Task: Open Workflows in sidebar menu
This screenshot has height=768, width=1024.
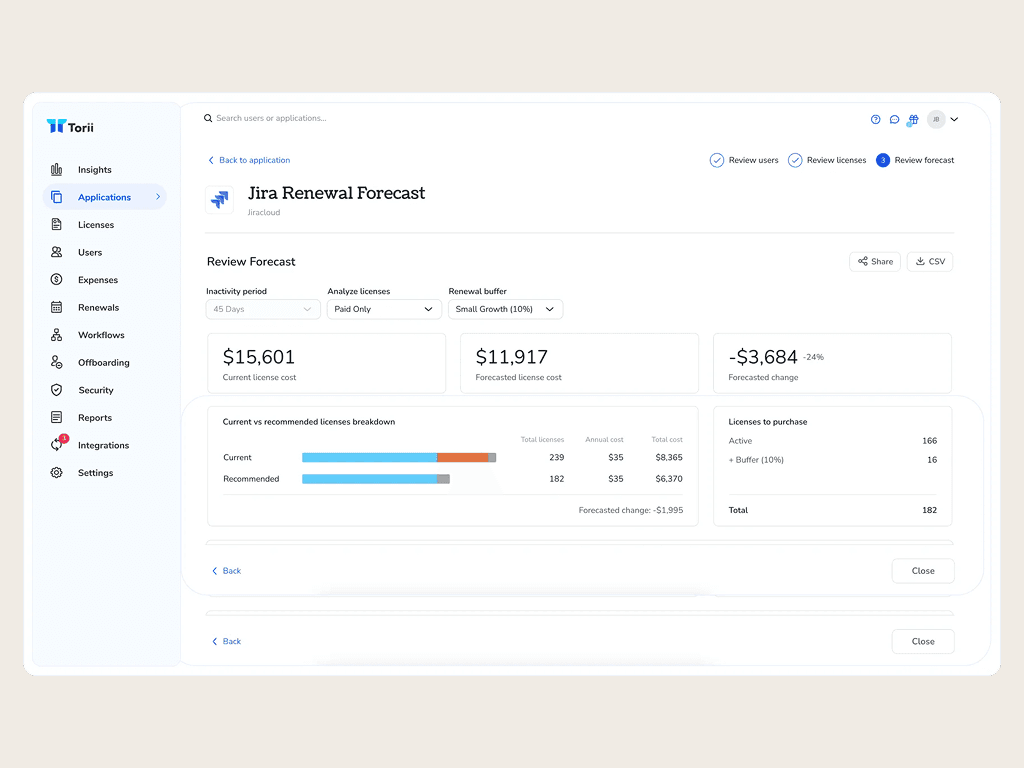Action: [101, 335]
